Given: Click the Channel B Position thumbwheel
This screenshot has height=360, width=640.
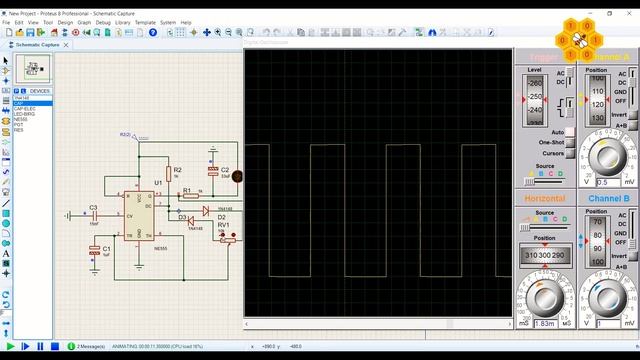Looking at the screenshot, I should [x=598, y=241].
